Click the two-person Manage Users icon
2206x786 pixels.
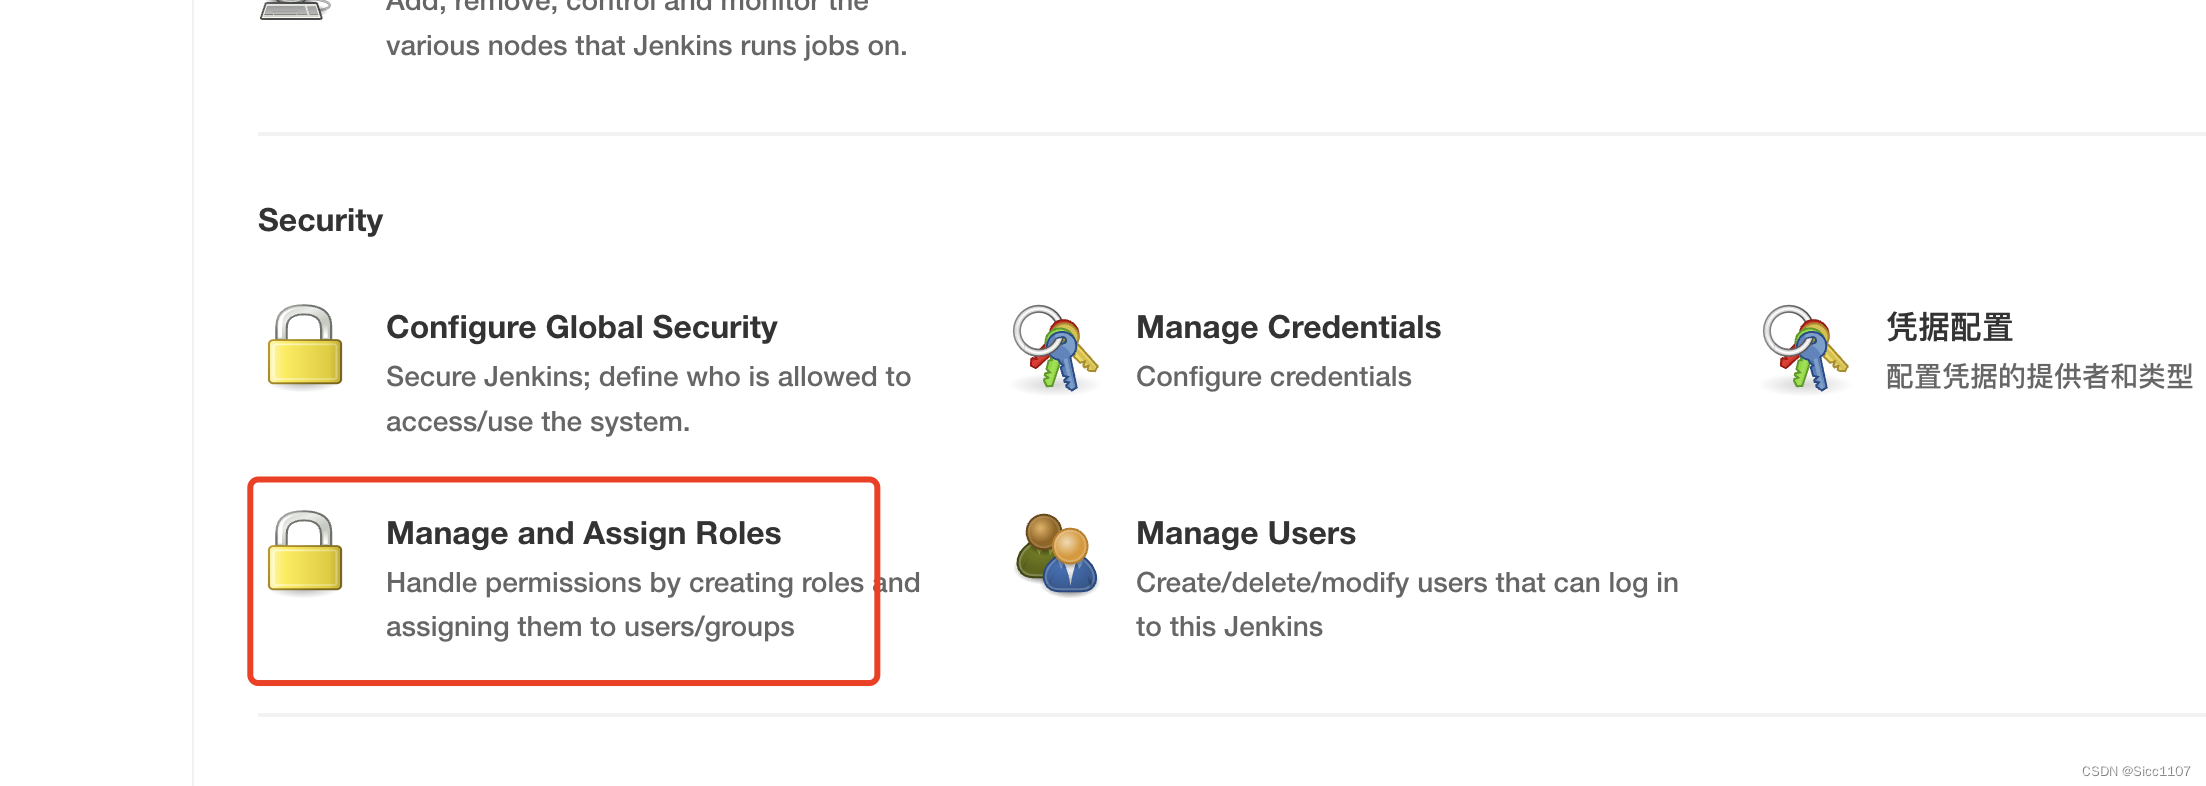coord(1056,554)
